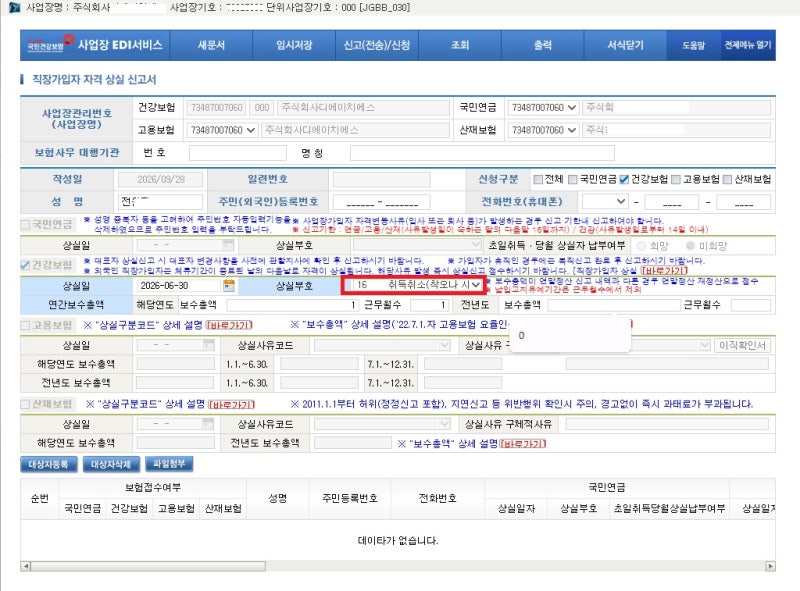
Task: Open the 신고(전송)/신청 menu
Action: pyautogui.click(x=377, y=45)
